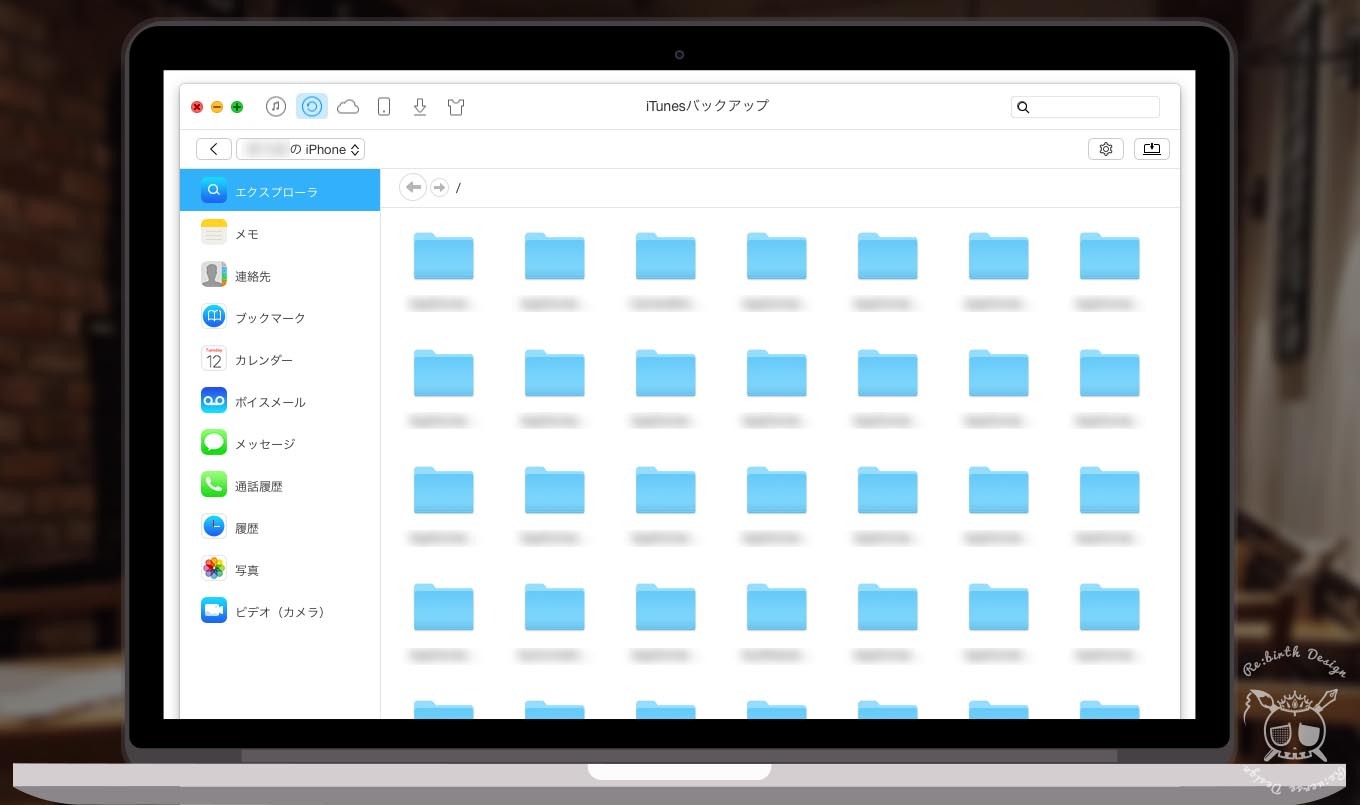Click the T-shirt skin icon
Image resolution: width=1360 pixels, height=805 pixels.
[x=456, y=107]
